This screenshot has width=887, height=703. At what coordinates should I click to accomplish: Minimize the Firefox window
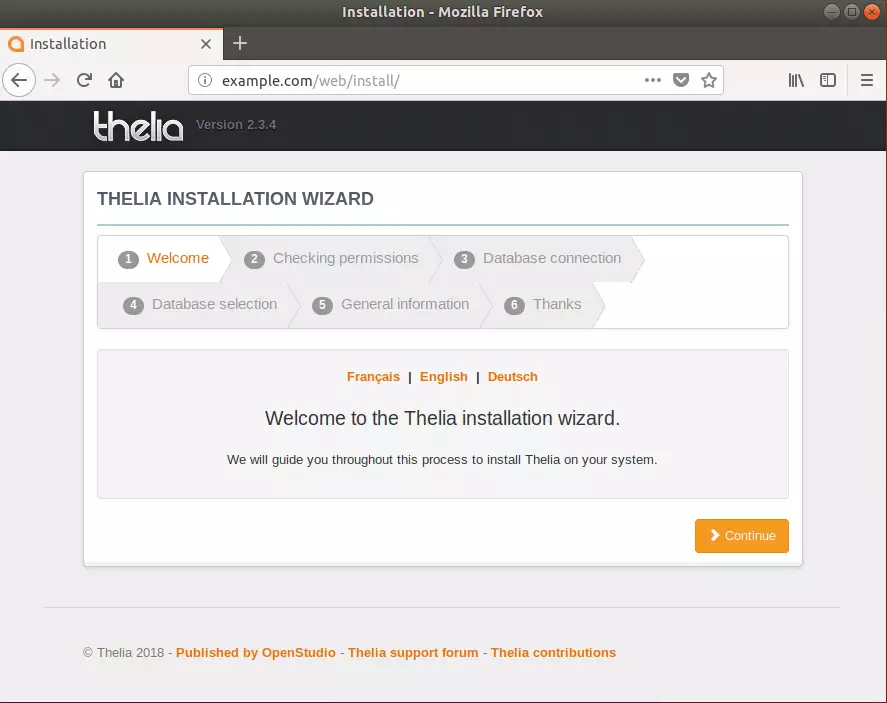[832, 11]
